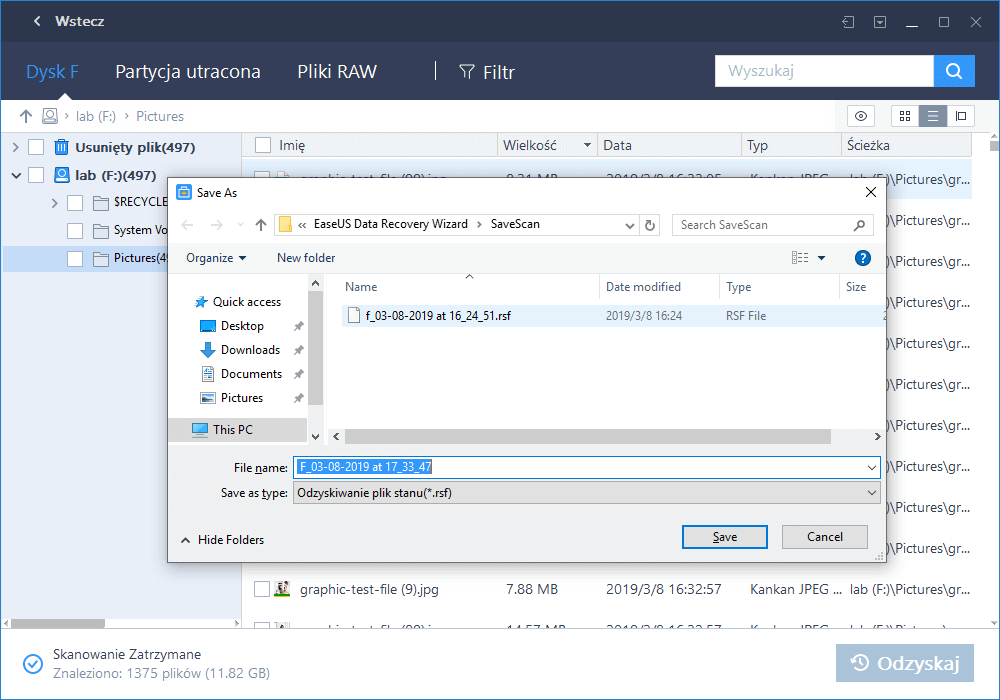This screenshot has height=700, width=1000.
Task: Switch to grid thumbnail view
Action: click(x=904, y=116)
